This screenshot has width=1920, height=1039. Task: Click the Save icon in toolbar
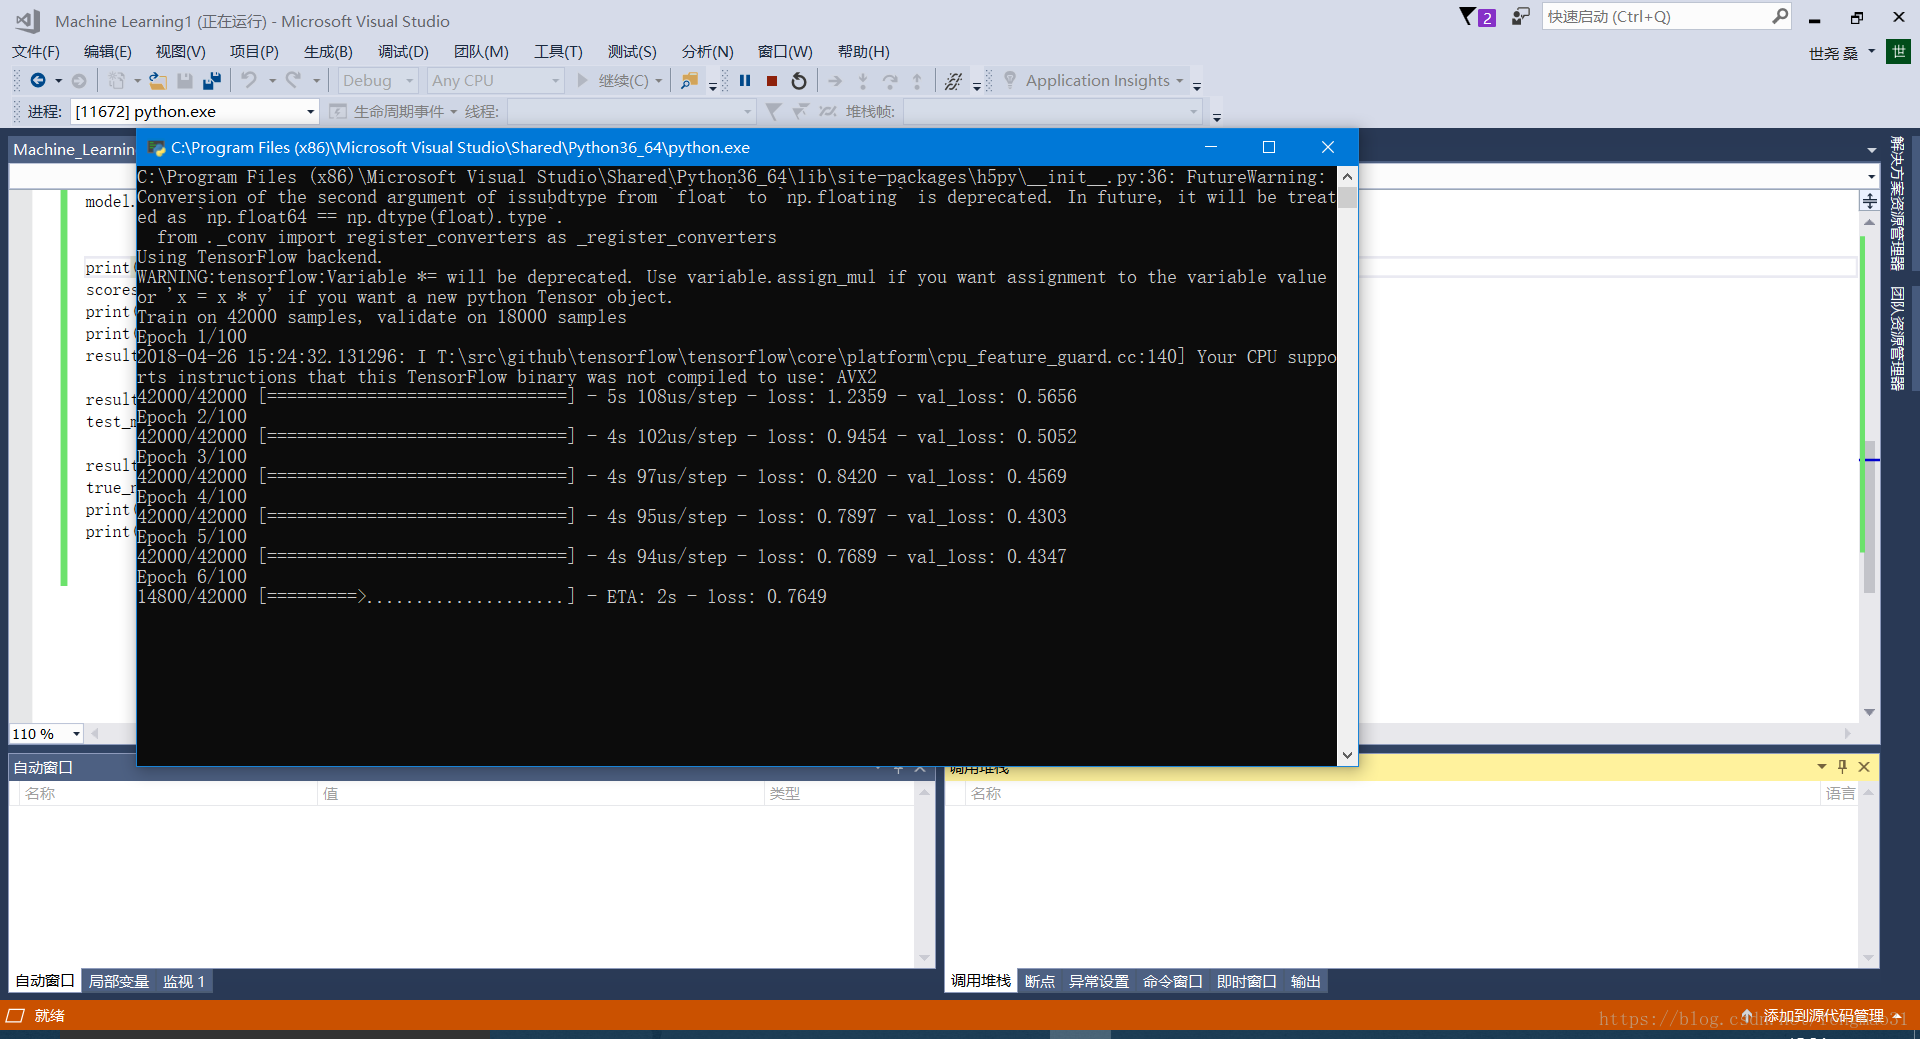185,81
